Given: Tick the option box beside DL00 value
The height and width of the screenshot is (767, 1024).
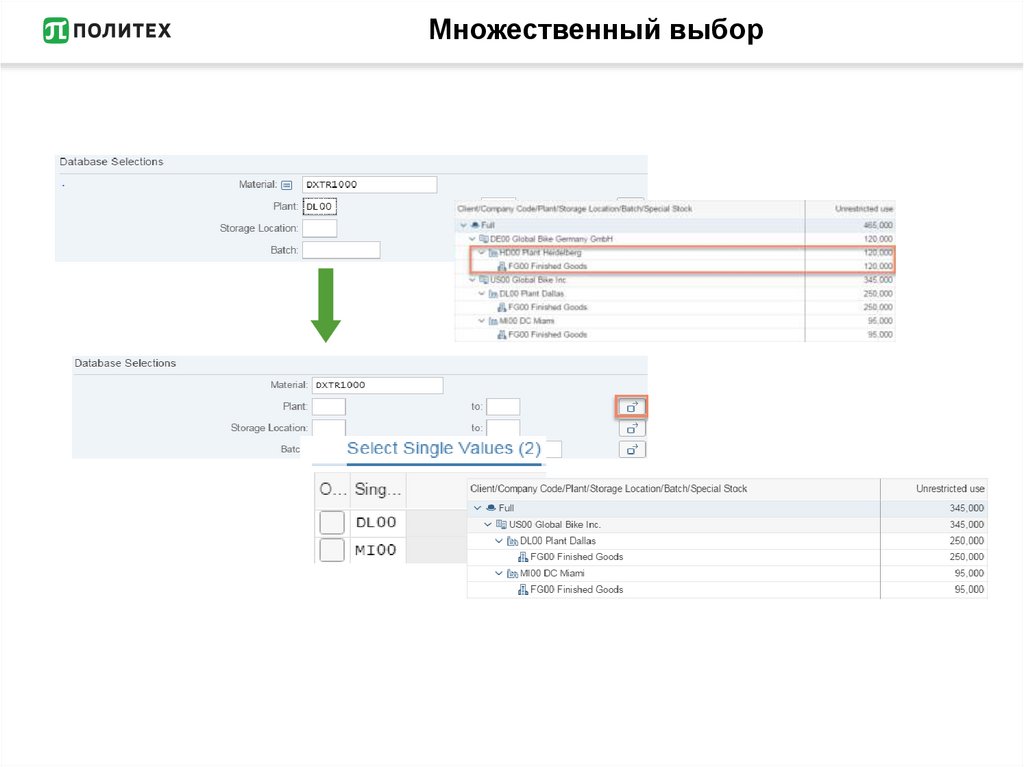Looking at the screenshot, I should pyautogui.click(x=331, y=523).
